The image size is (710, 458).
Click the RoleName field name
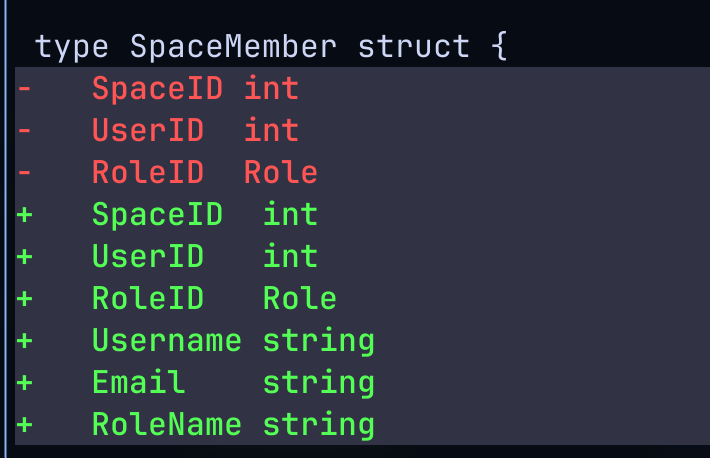point(167,424)
